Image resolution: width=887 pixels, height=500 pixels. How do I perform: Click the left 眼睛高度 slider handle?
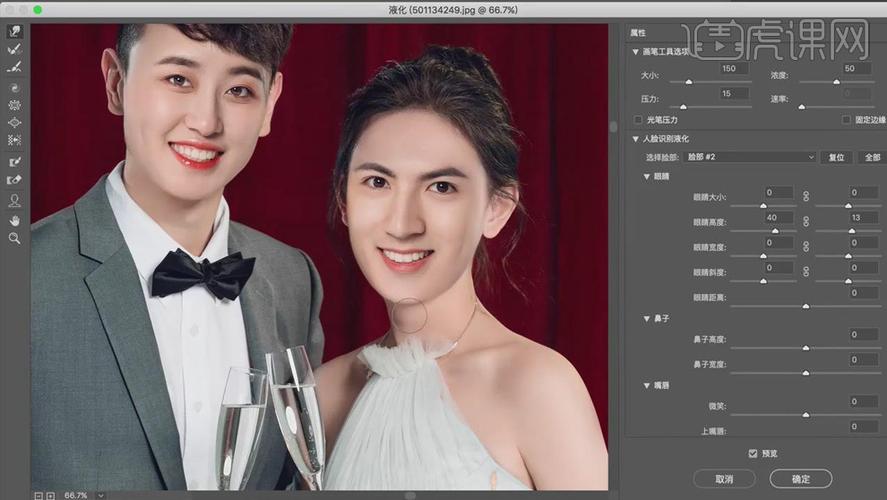[x=776, y=231]
